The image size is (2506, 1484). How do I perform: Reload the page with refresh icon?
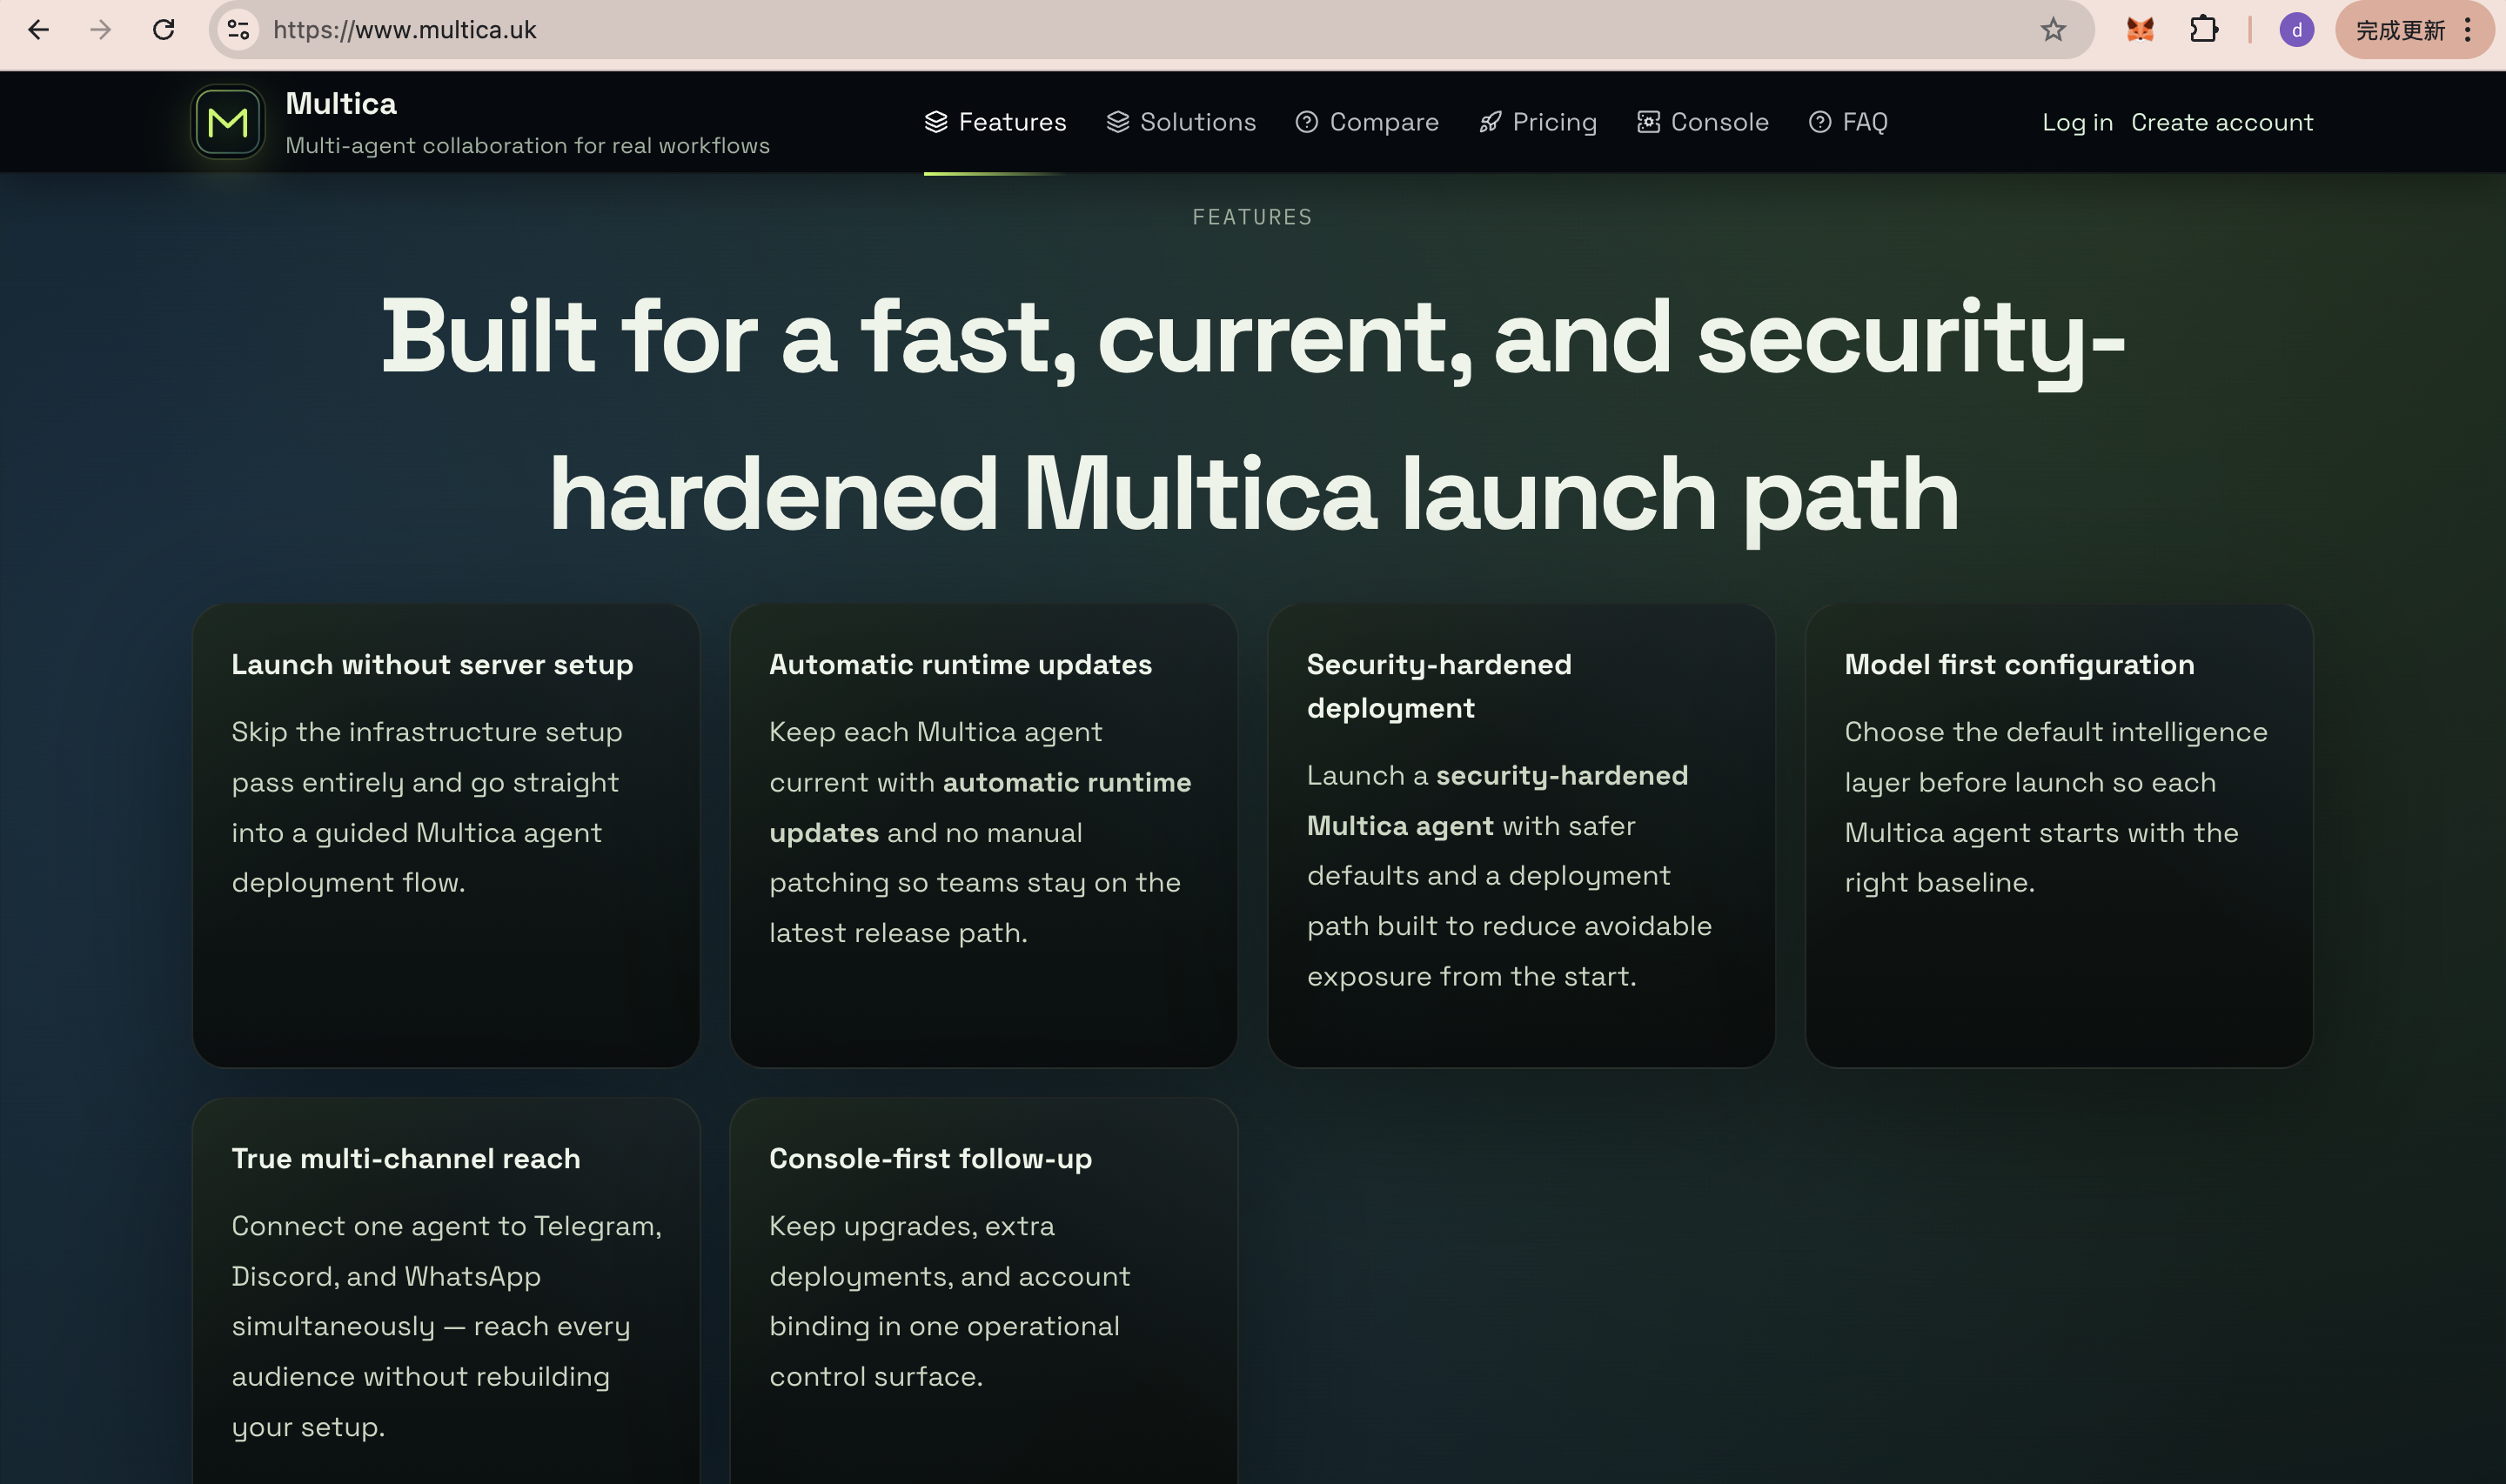pyautogui.click(x=164, y=30)
